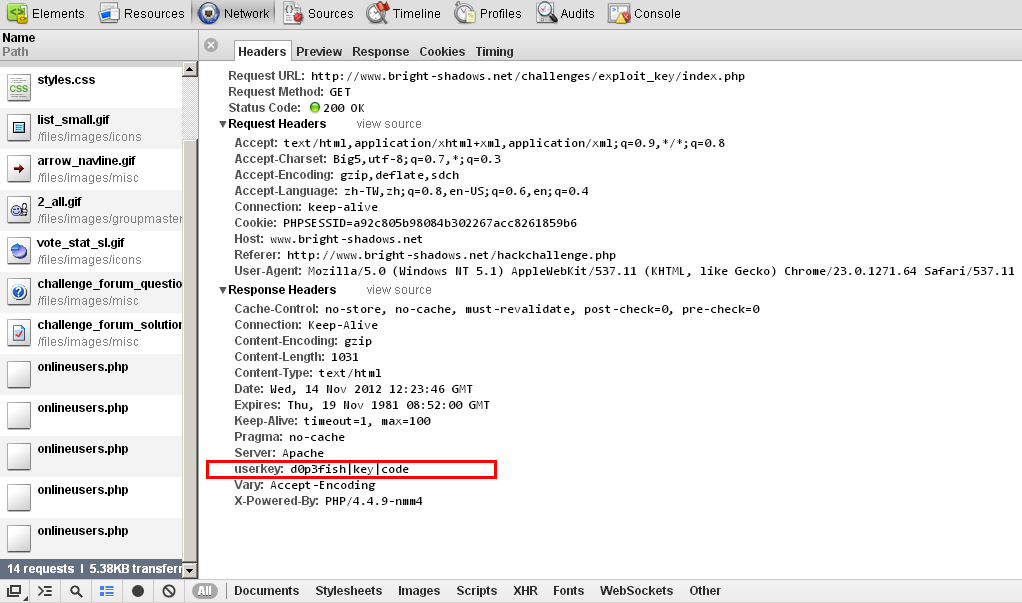Clear the network log with the no-entry icon

167,591
